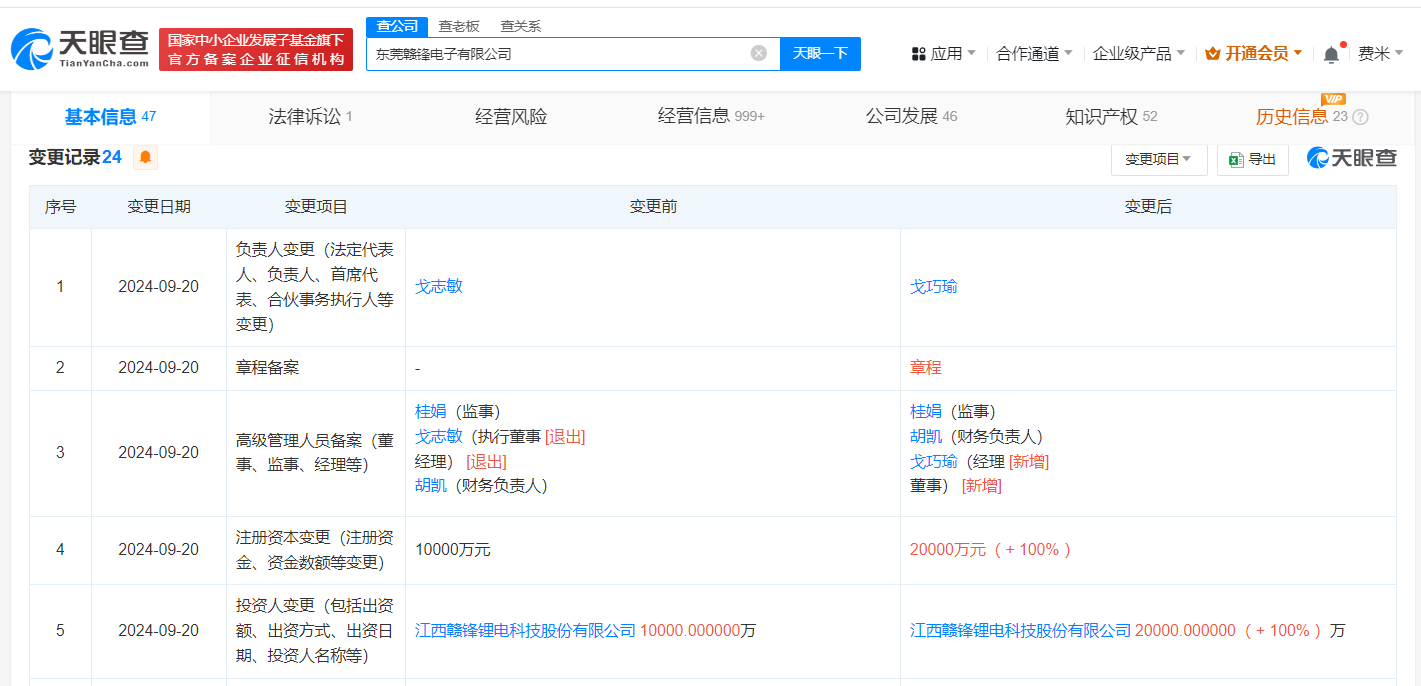The width and height of the screenshot is (1421, 686).
Task: Open the 应用 dropdown menu
Action: 944,54
